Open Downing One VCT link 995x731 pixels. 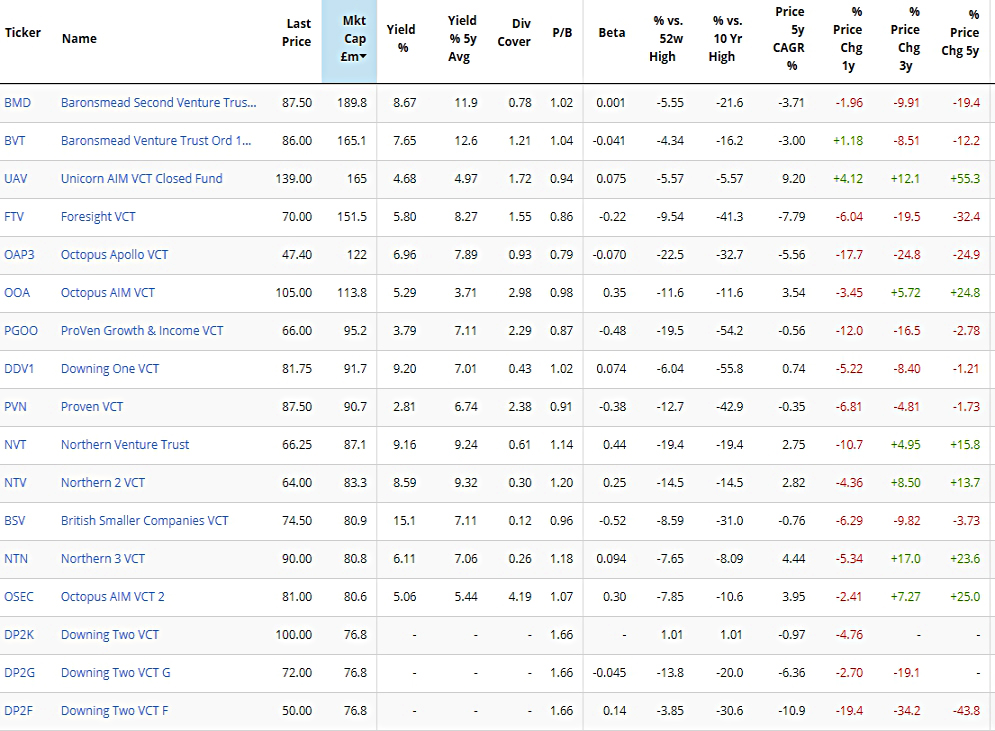pyautogui.click(x=110, y=369)
